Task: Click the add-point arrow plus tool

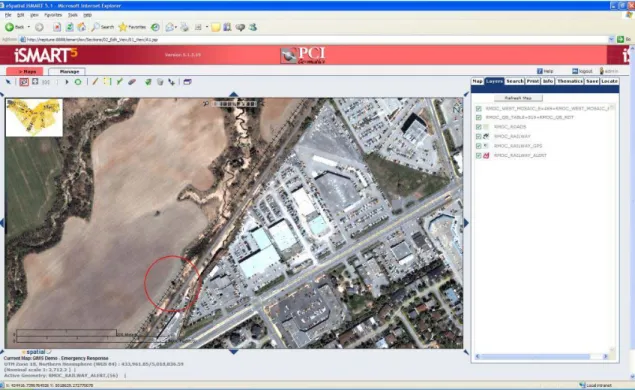Action: 172,82
